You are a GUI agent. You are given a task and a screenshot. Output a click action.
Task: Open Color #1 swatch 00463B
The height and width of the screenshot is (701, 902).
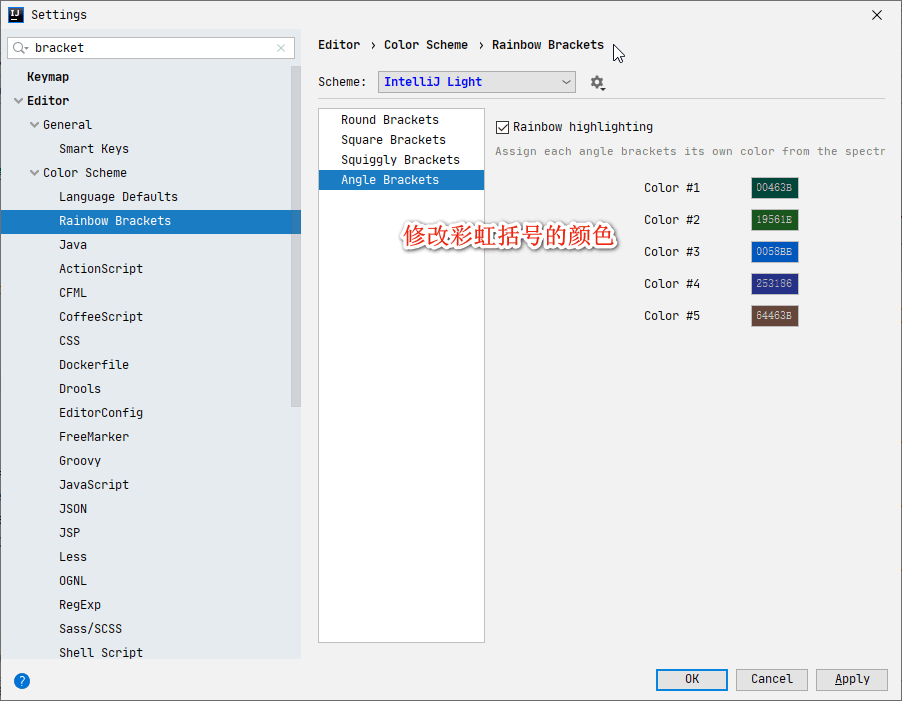click(774, 188)
